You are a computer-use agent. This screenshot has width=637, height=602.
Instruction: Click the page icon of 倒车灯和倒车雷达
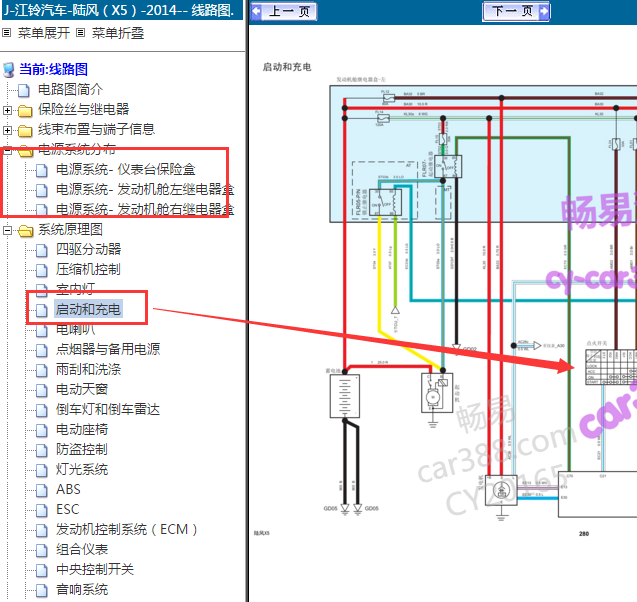(x=41, y=411)
